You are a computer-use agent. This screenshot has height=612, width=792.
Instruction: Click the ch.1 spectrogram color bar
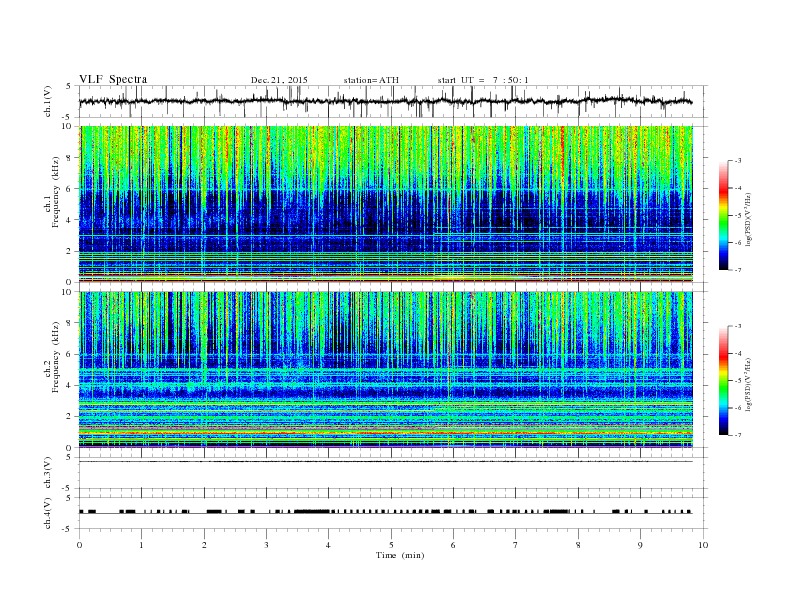click(723, 216)
